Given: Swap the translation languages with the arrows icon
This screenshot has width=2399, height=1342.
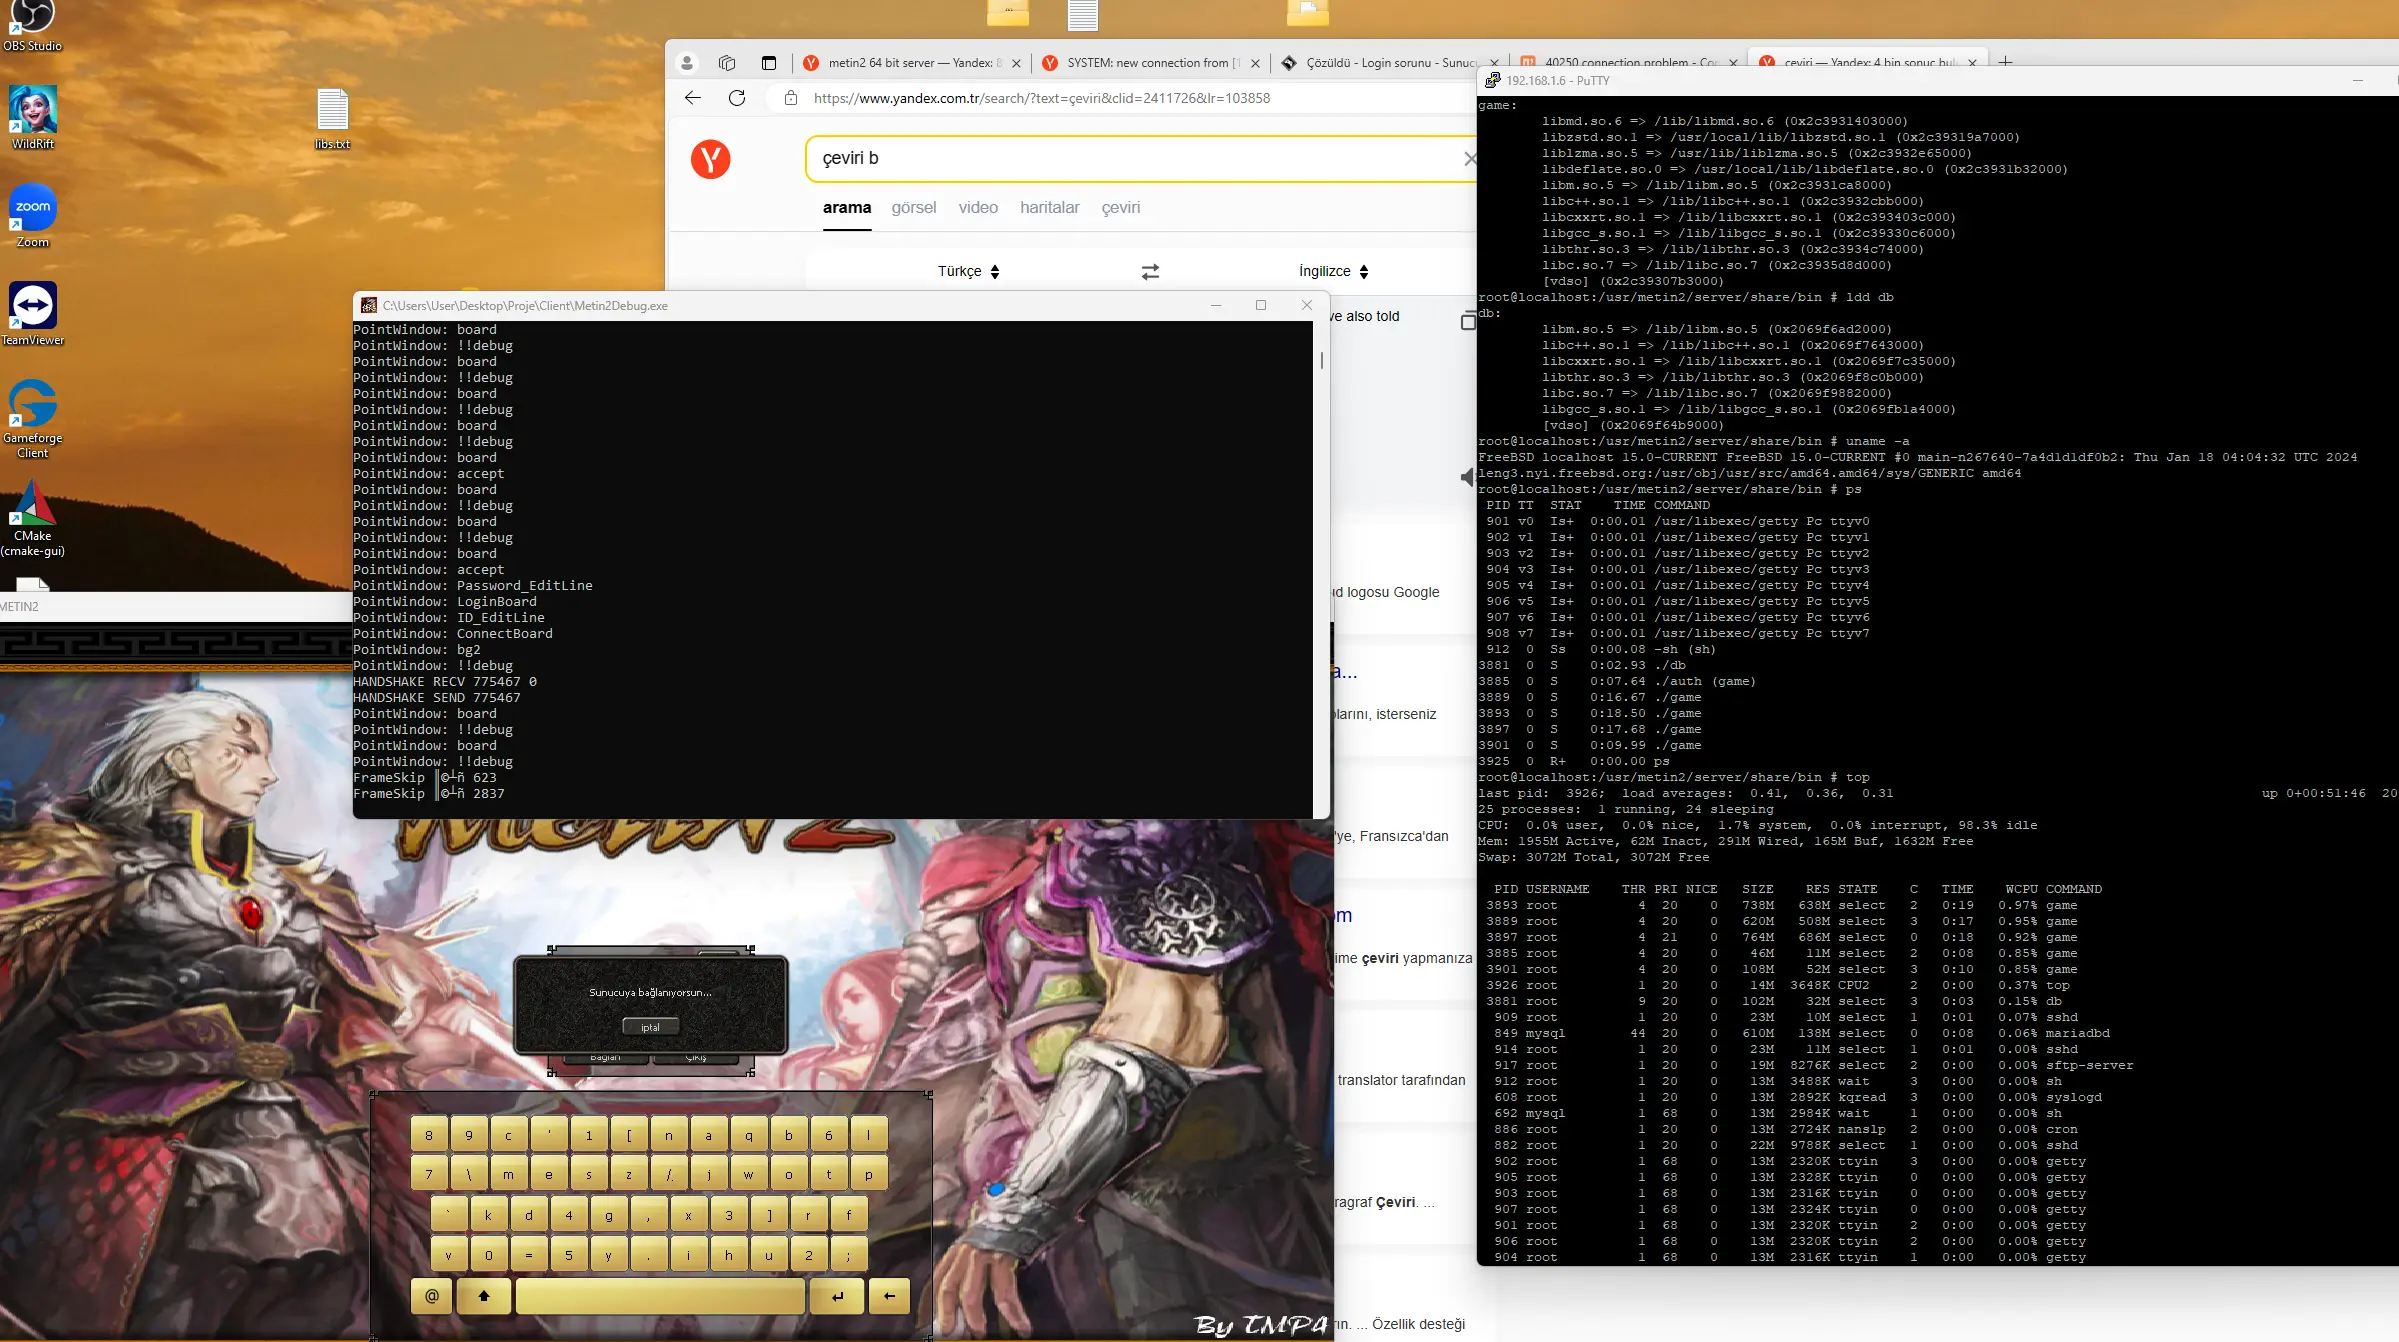Looking at the screenshot, I should point(1150,271).
